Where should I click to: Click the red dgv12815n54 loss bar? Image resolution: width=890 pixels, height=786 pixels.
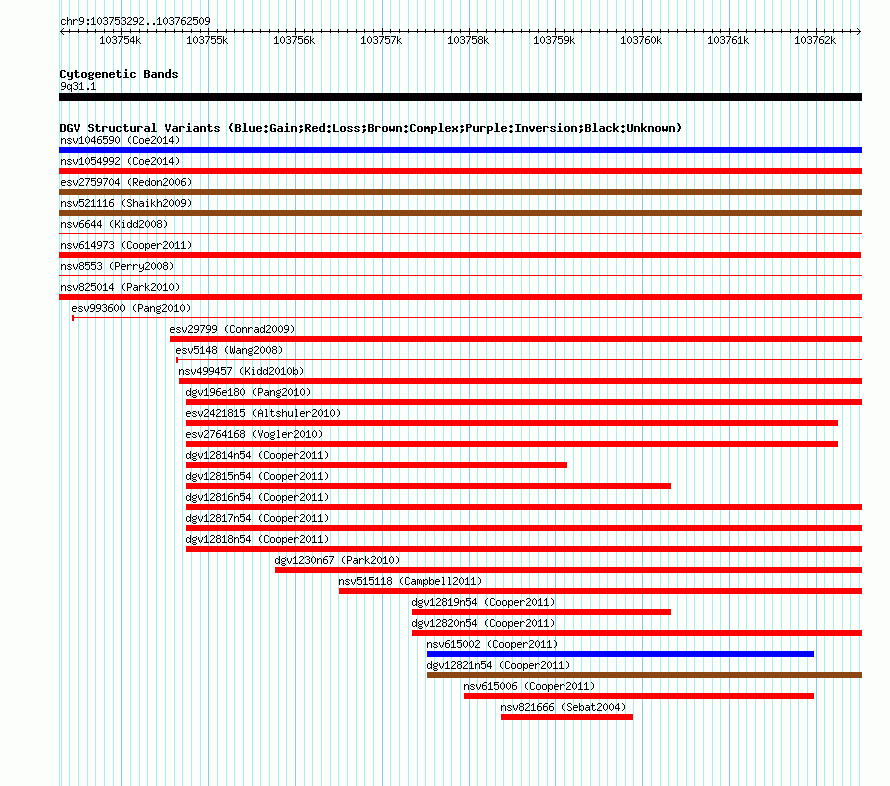(x=429, y=486)
